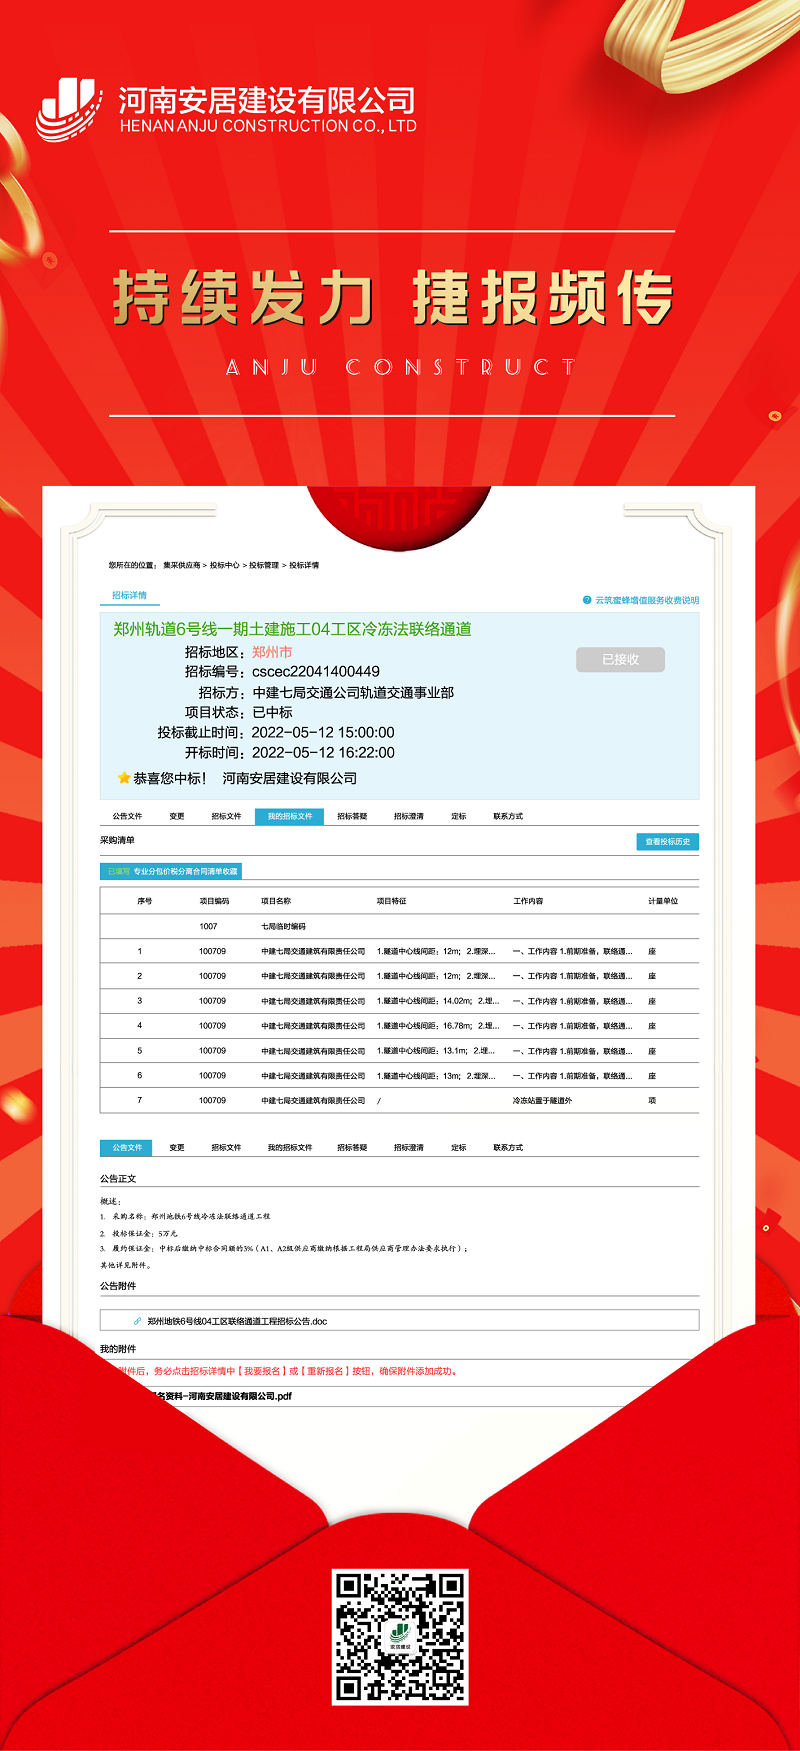Select 招标澄清 tab in lower tab bar
The width and height of the screenshot is (800, 1751).
pyautogui.click(x=409, y=1147)
